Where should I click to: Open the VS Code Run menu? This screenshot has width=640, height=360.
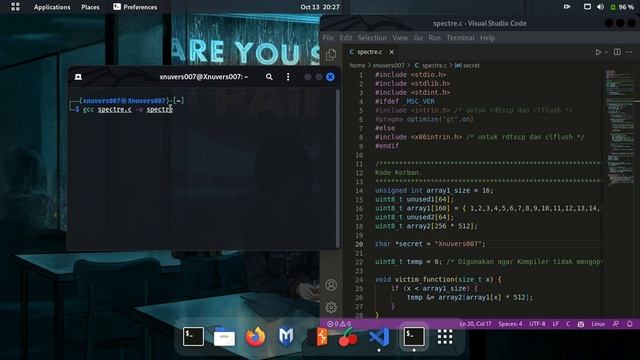coord(434,38)
